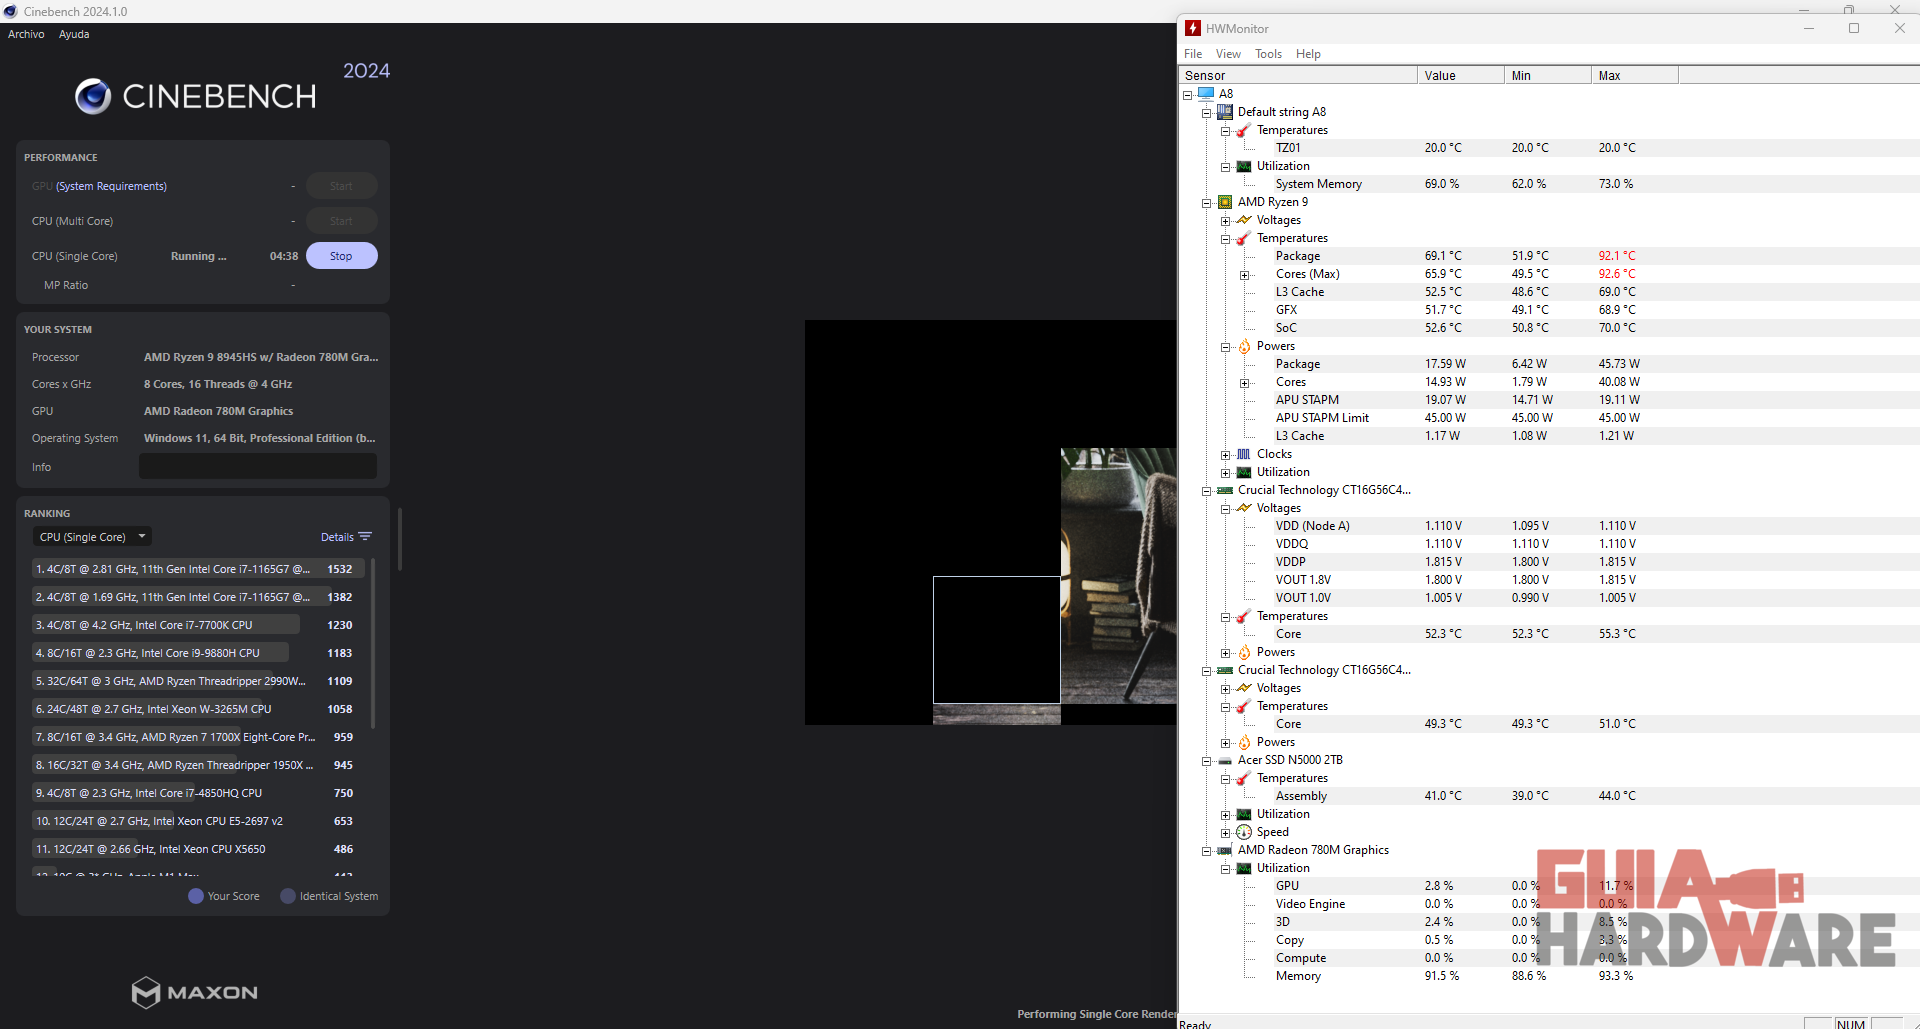The width and height of the screenshot is (1920, 1029).
Task: Click the Cinebench sphere logo in header
Action: [x=93, y=96]
